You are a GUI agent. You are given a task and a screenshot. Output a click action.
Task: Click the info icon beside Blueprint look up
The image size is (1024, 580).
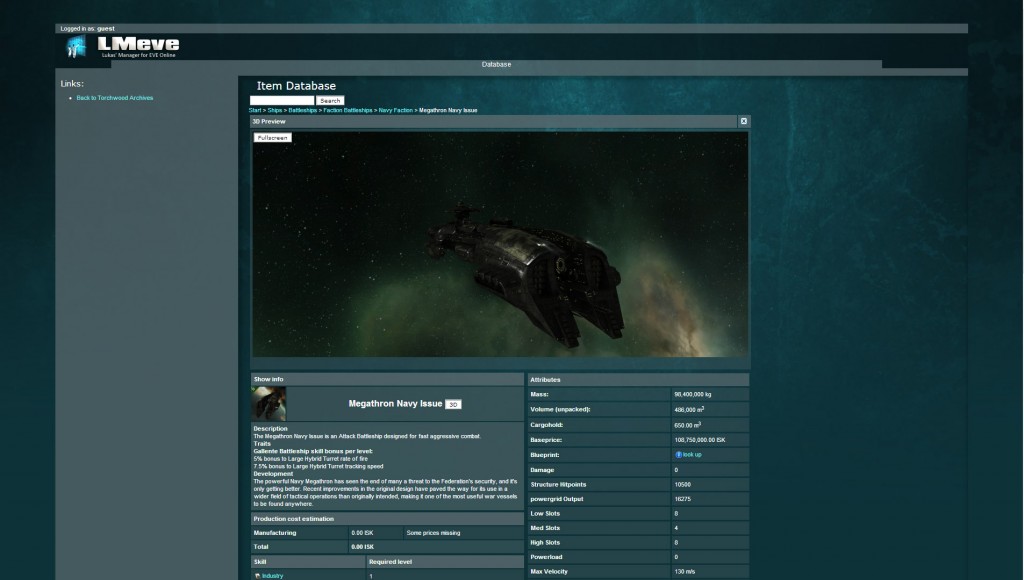(x=678, y=455)
